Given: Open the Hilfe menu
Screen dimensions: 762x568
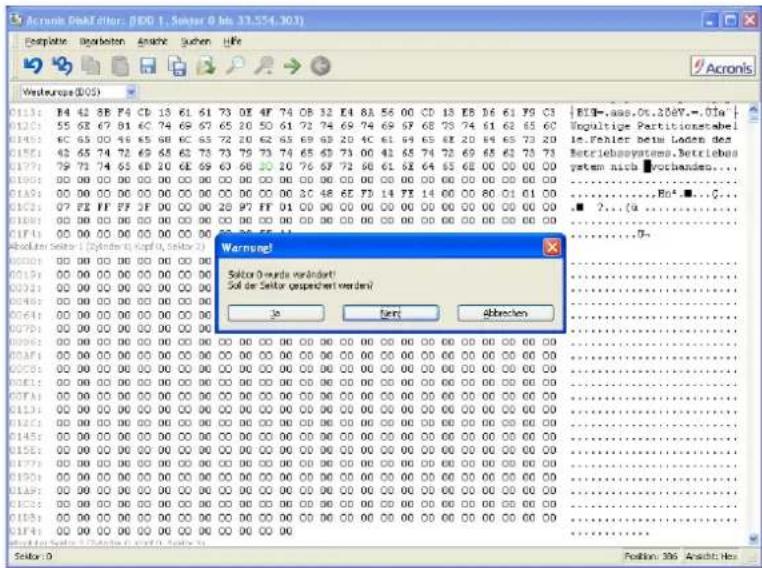Looking at the screenshot, I should coord(232,41).
